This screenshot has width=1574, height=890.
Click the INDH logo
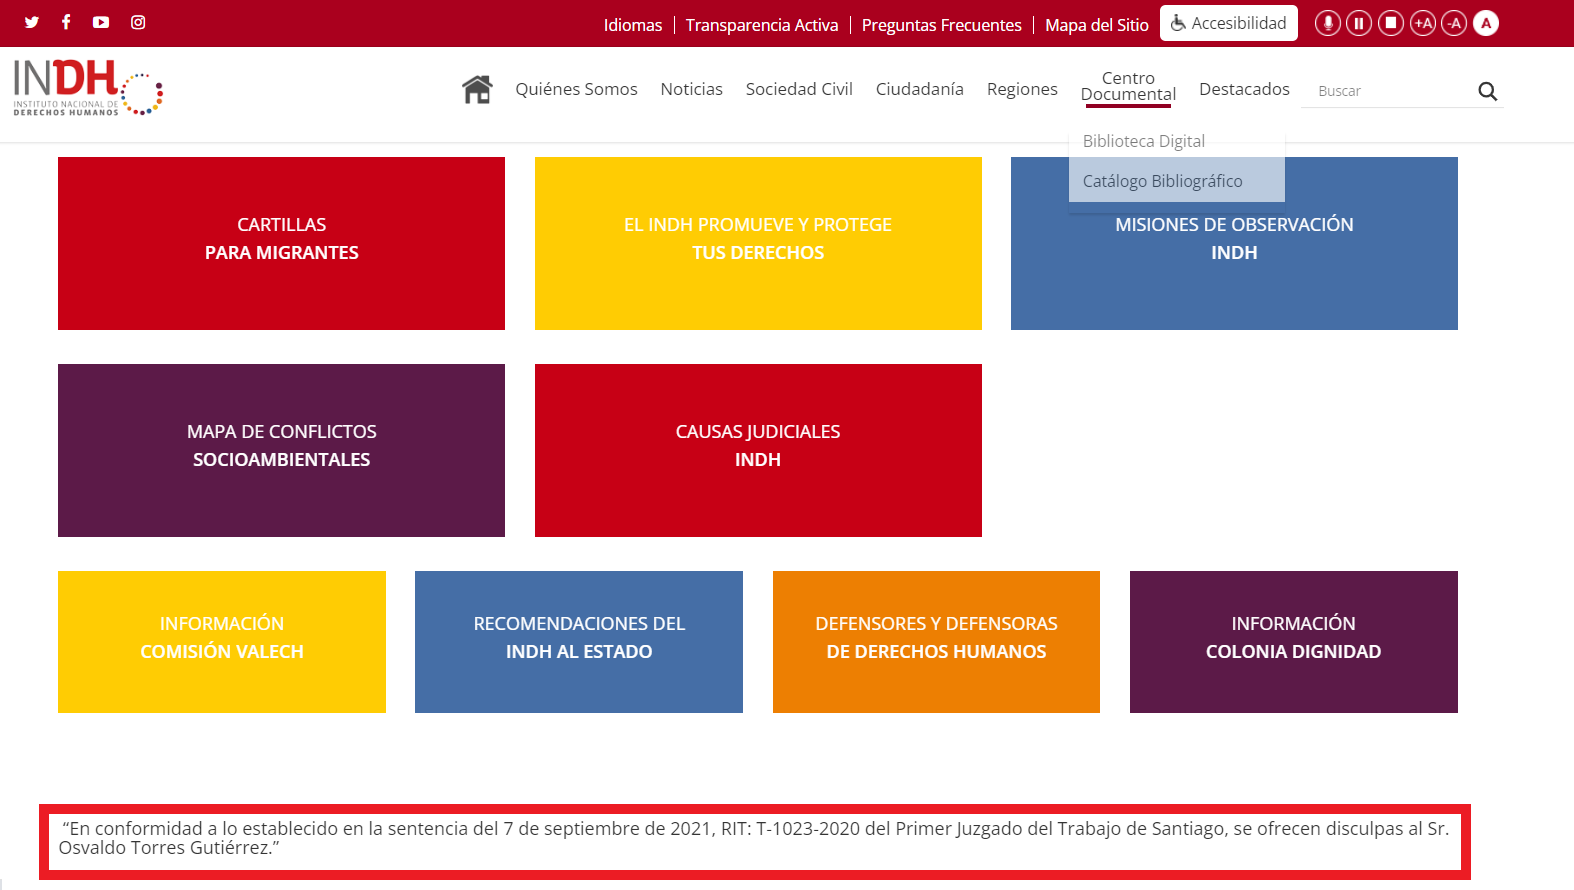click(88, 88)
